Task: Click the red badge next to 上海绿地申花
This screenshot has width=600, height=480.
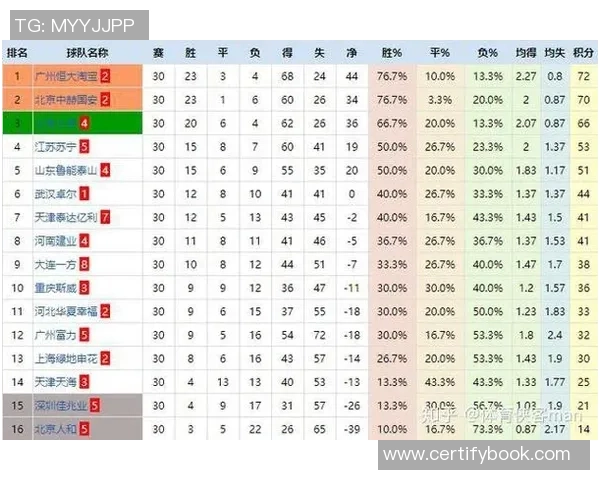Action: point(105,358)
